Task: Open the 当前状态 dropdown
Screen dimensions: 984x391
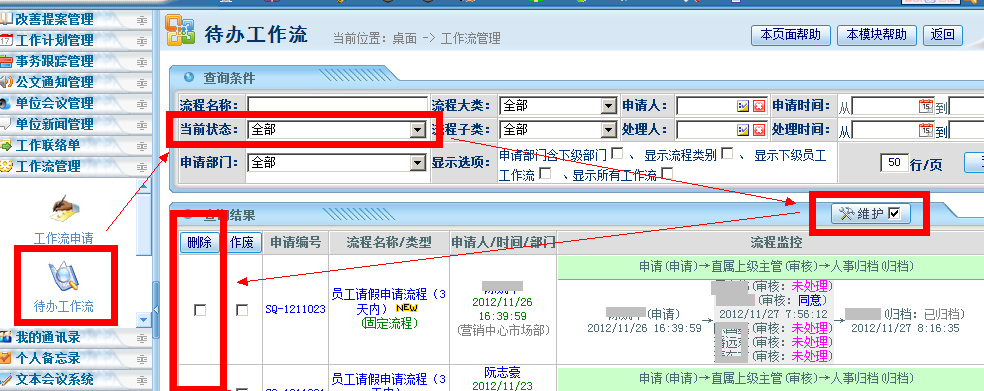Action: [x=337, y=130]
